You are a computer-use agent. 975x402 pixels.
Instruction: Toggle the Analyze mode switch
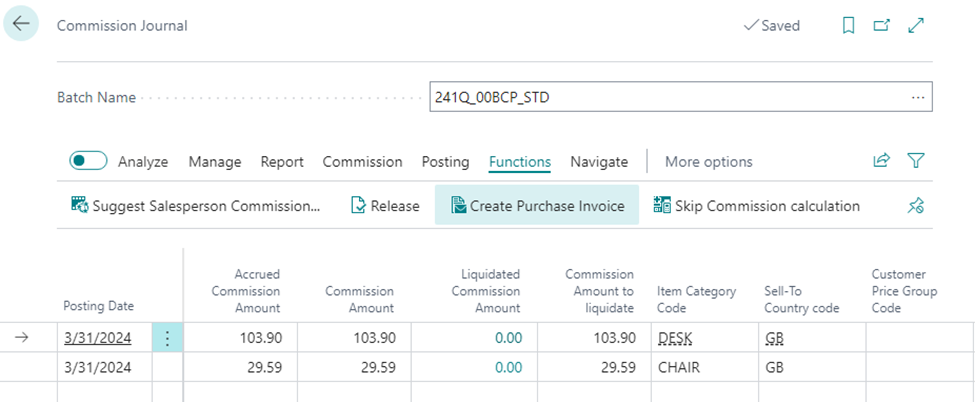click(x=88, y=161)
